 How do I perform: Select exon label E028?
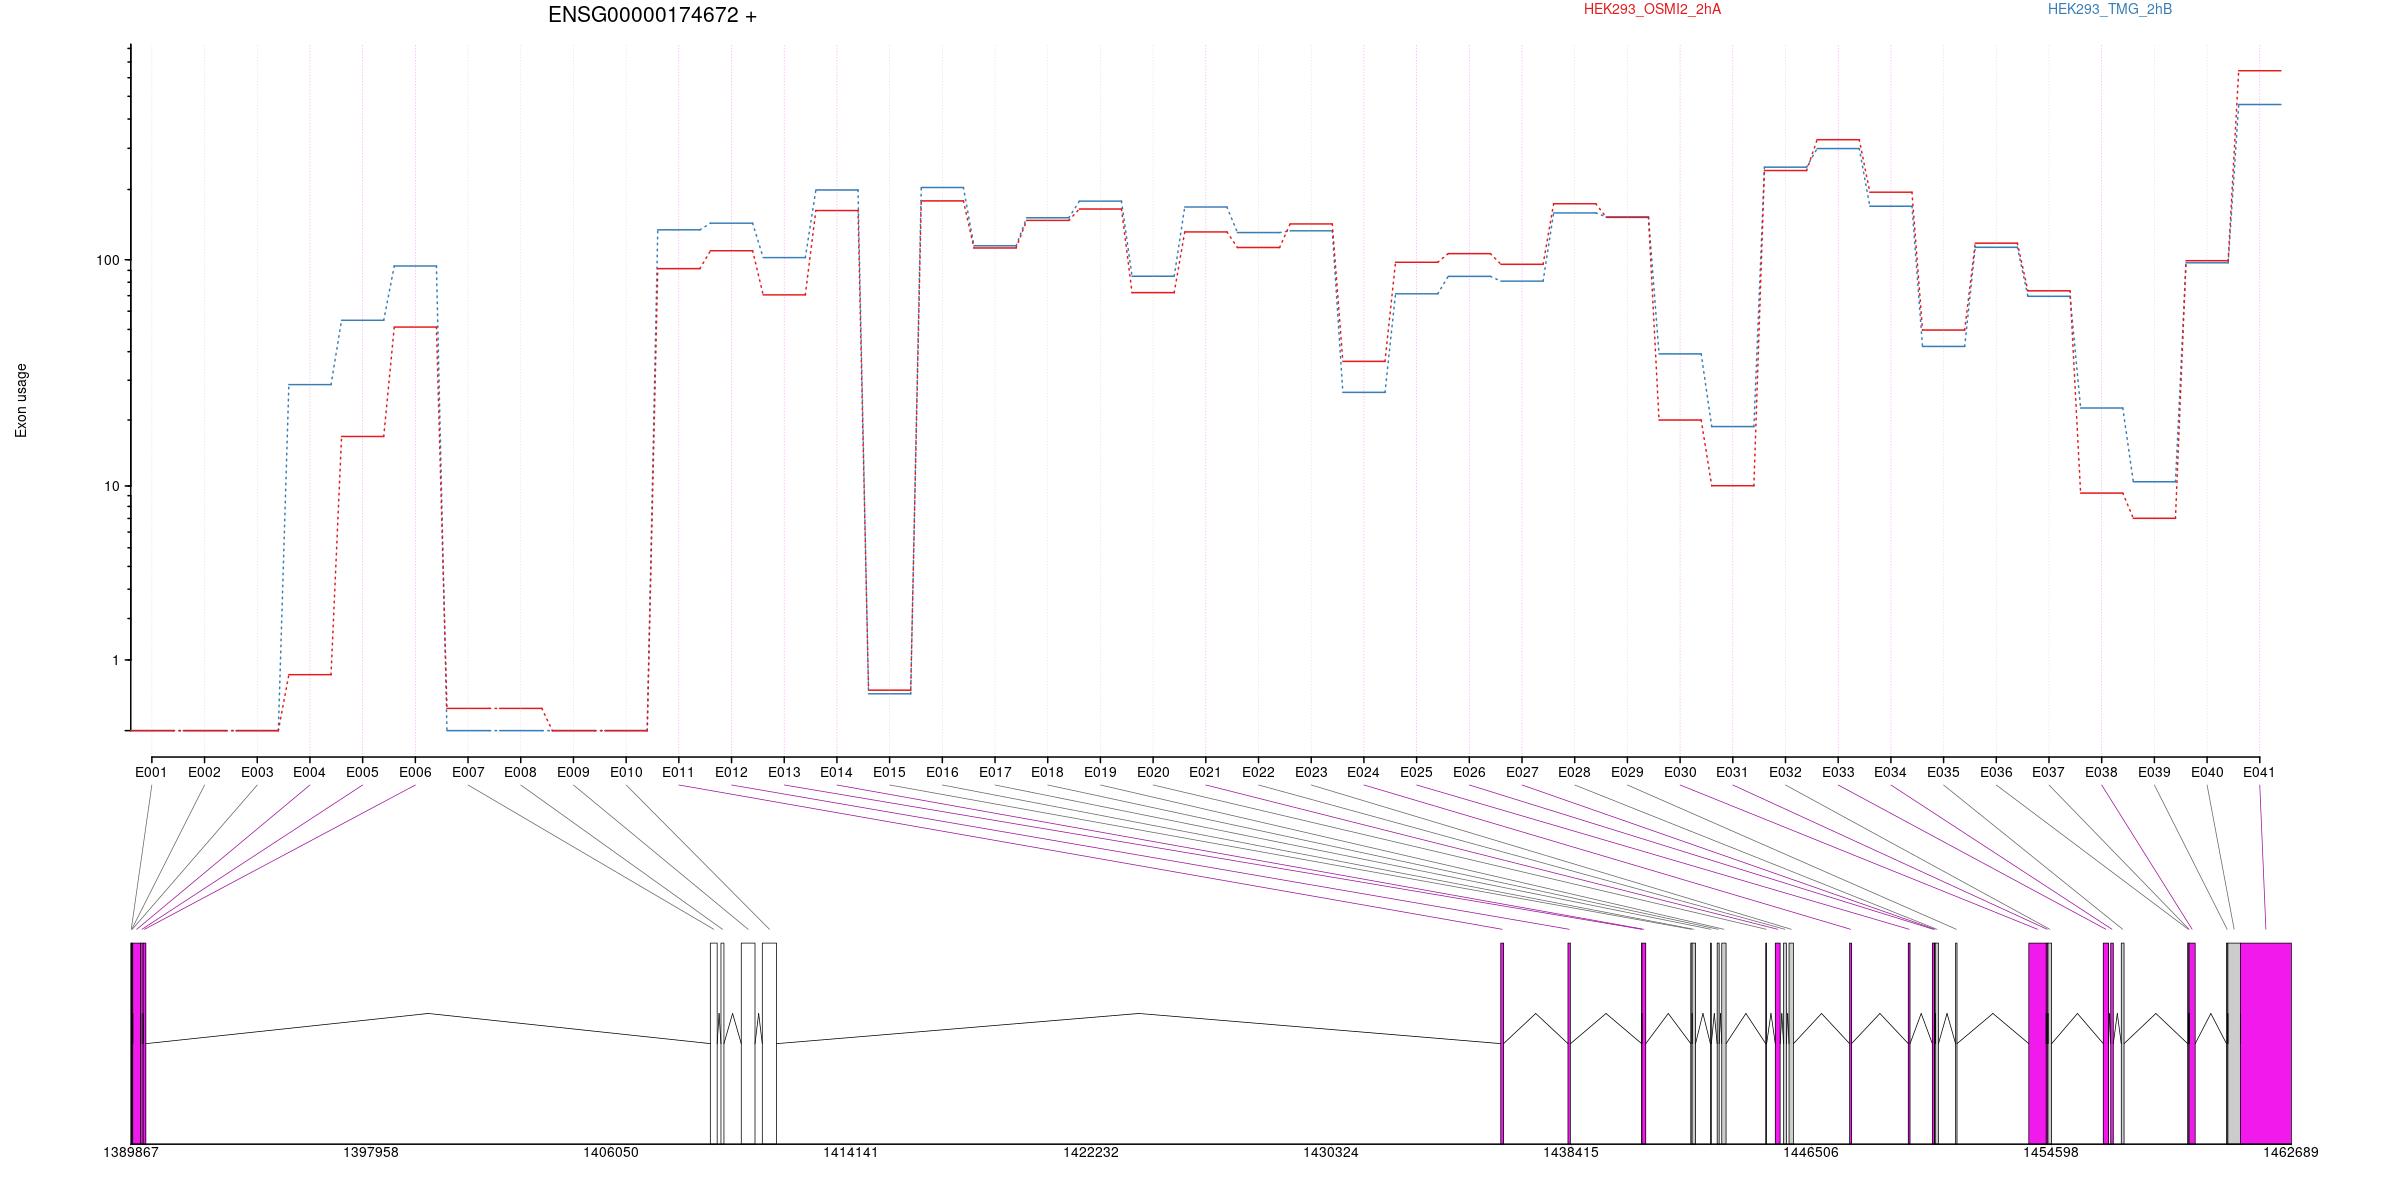[x=1574, y=772]
